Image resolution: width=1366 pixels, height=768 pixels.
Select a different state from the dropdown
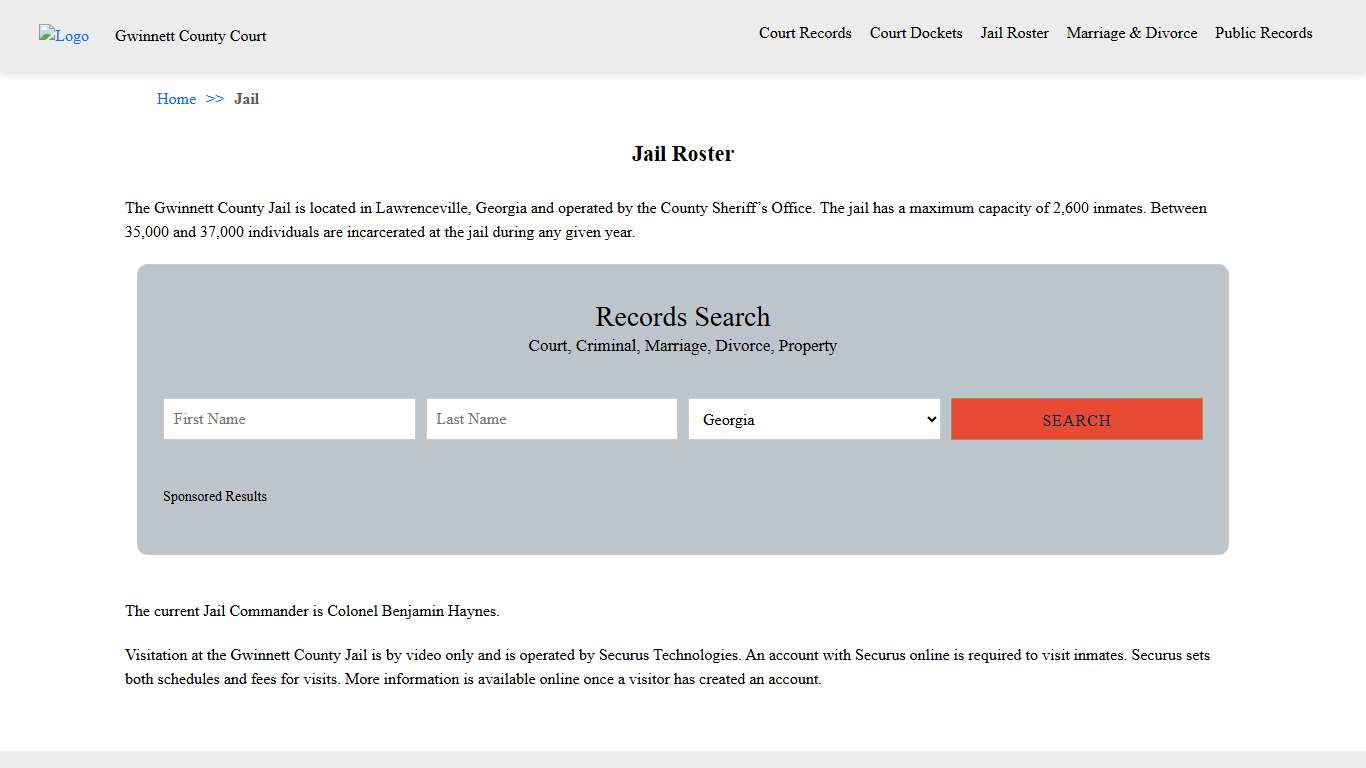pyautogui.click(x=813, y=419)
